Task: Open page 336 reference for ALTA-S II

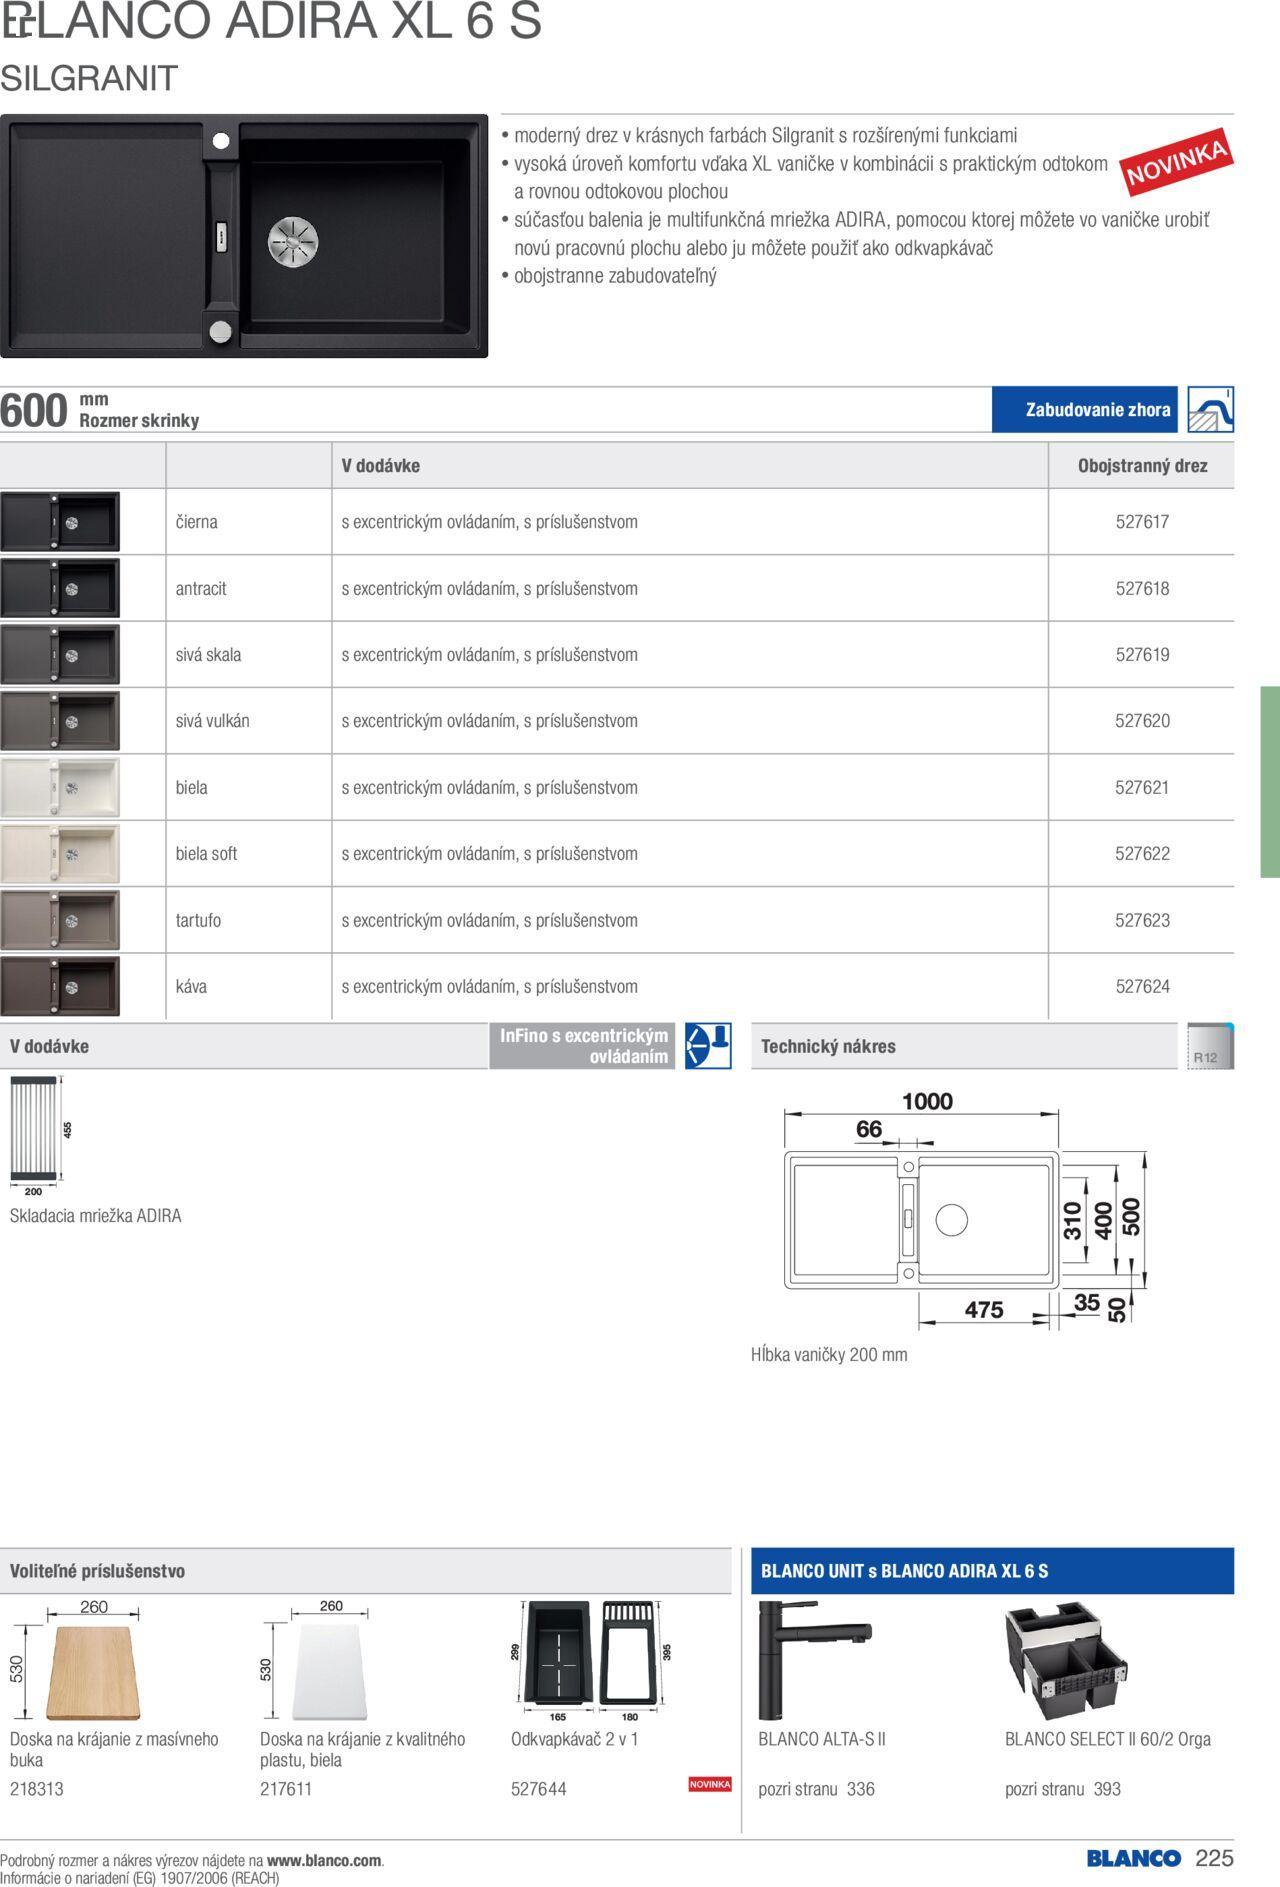Action: coord(860,1789)
